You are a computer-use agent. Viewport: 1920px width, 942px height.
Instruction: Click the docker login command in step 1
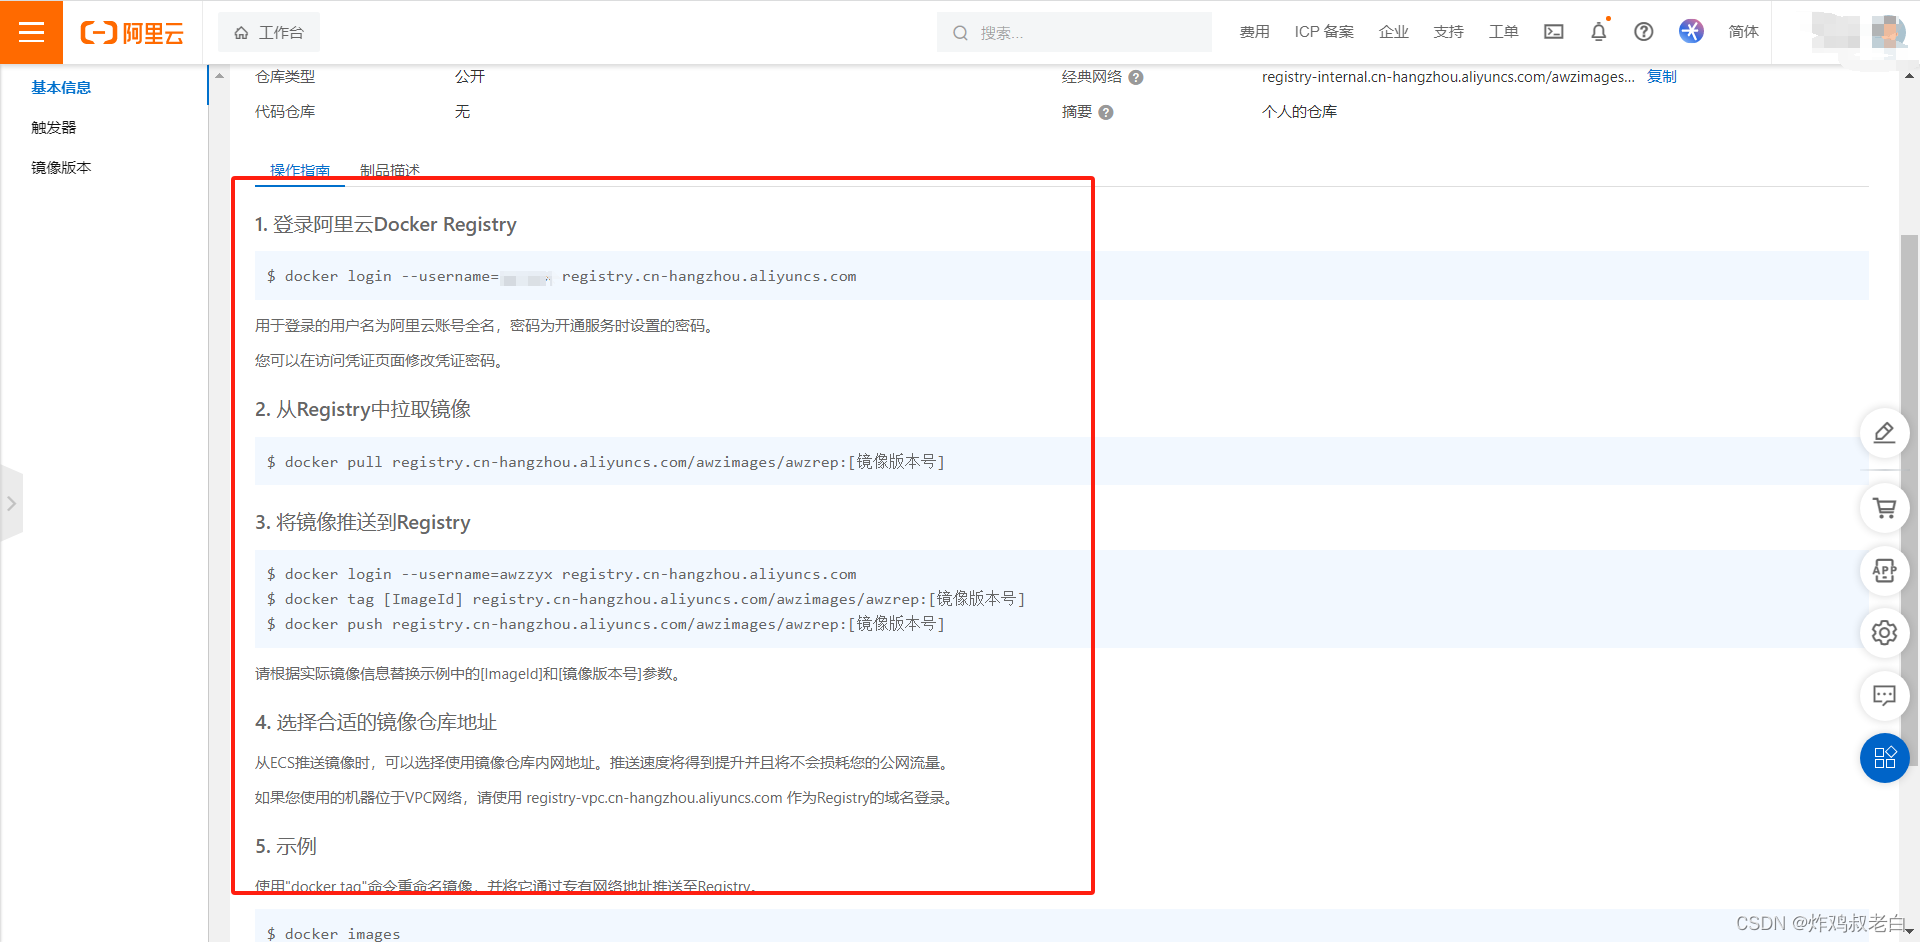[x=561, y=276]
